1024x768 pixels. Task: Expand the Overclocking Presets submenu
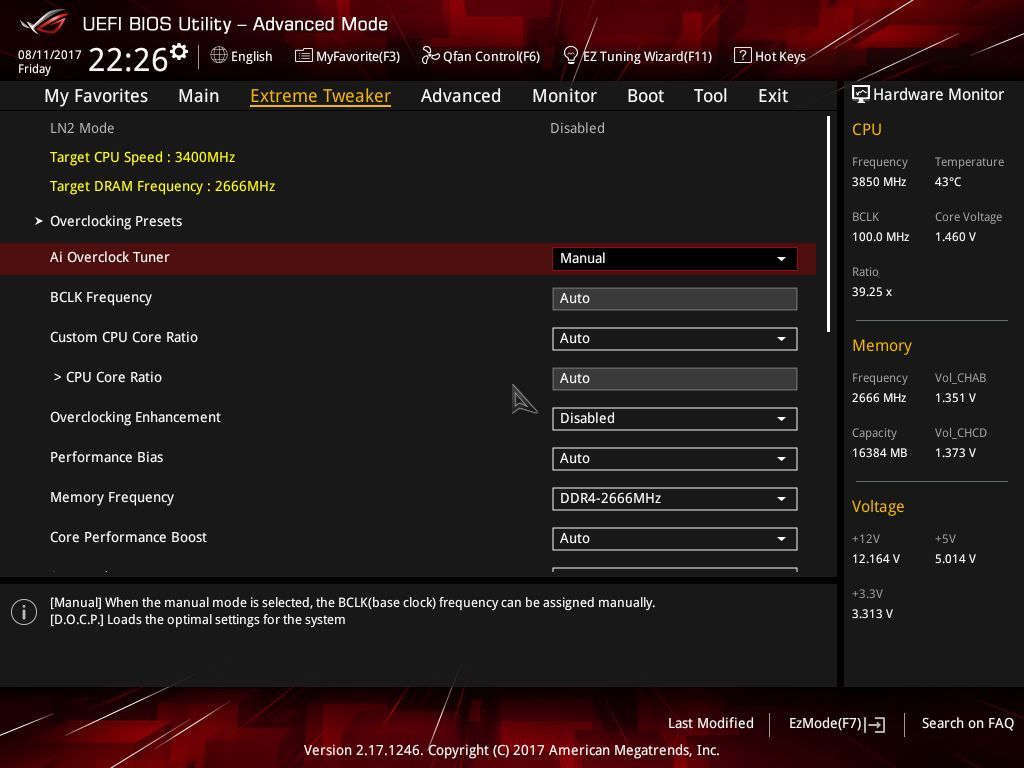click(116, 221)
